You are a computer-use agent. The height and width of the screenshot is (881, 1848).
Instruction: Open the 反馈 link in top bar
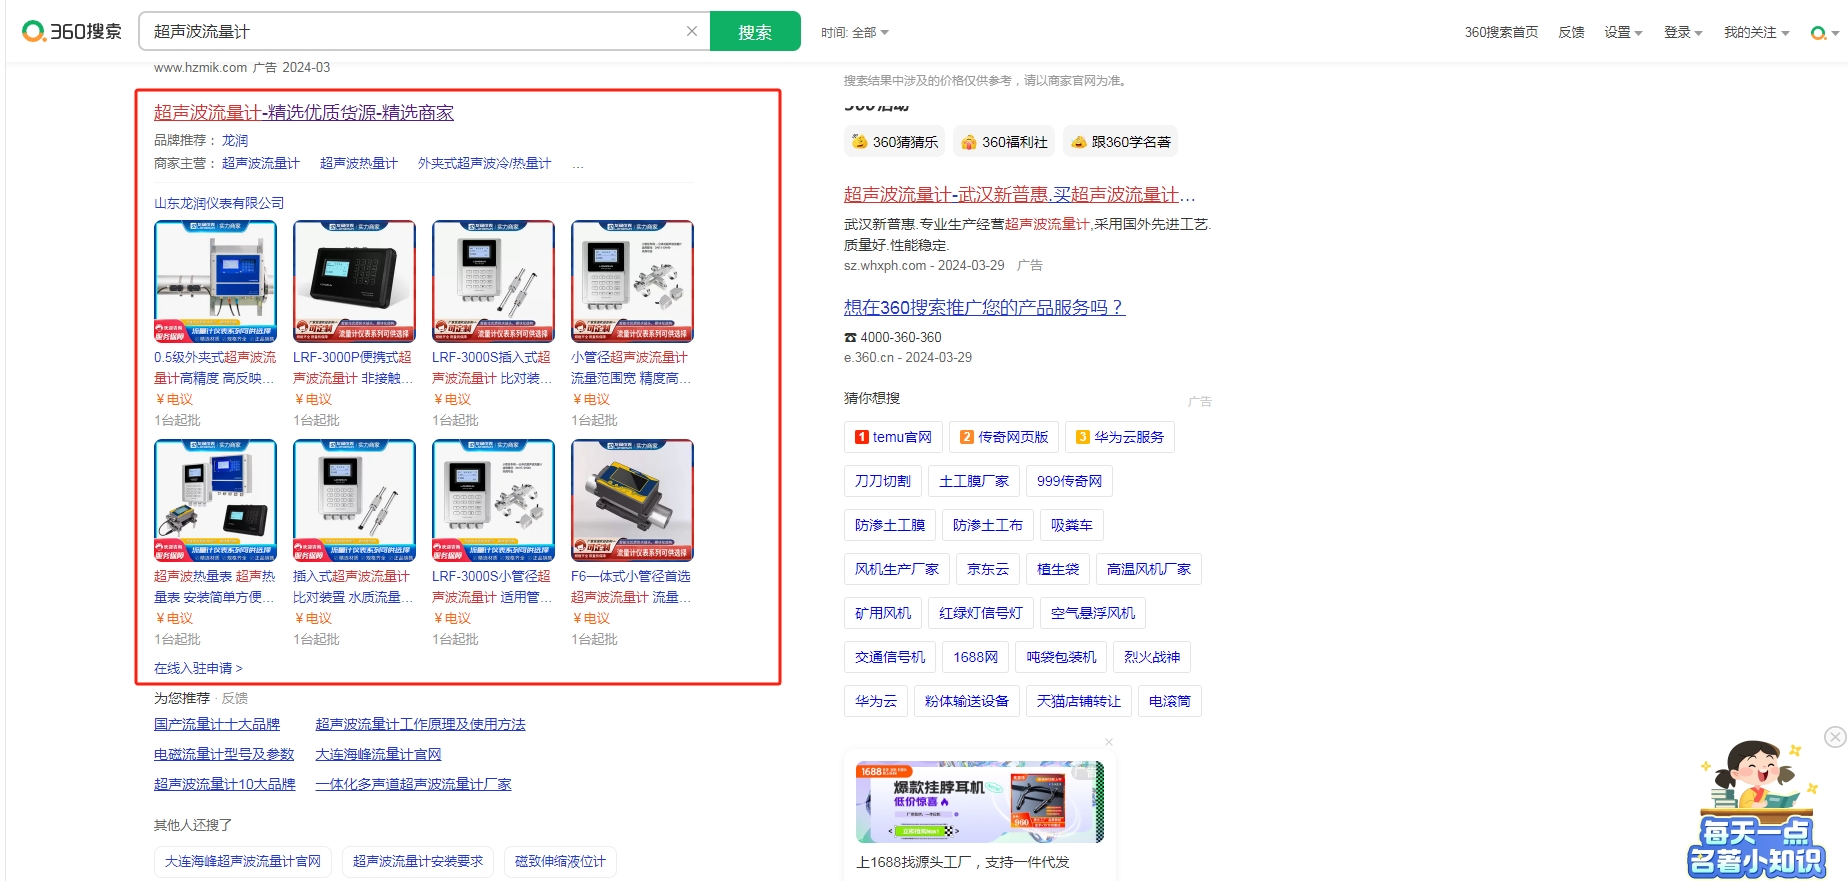pyautogui.click(x=1571, y=33)
